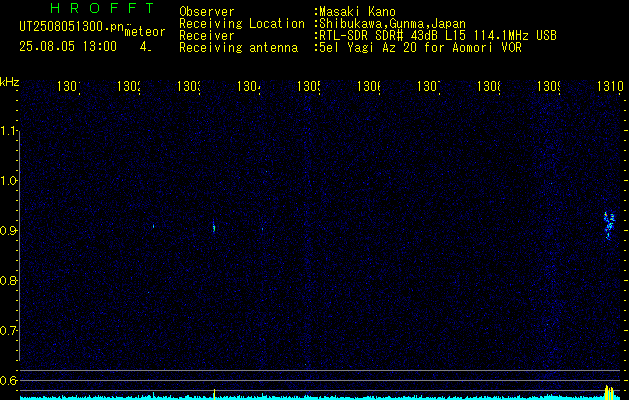Screen dimensions: 629x400
Task: Click the date stamp 25.08.05 13:00
Action: coord(68,47)
